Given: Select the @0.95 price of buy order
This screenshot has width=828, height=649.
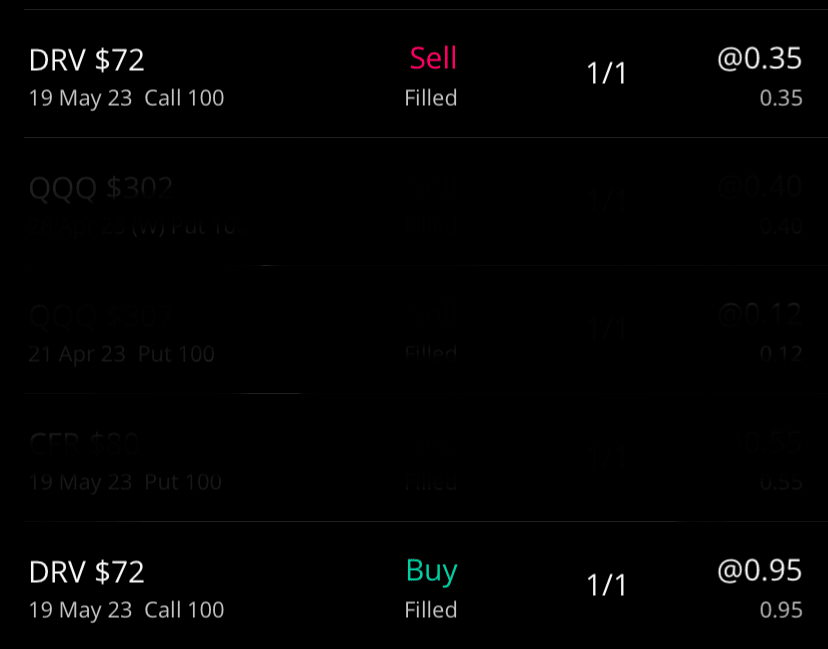Looking at the screenshot, I should pos(759,571).
